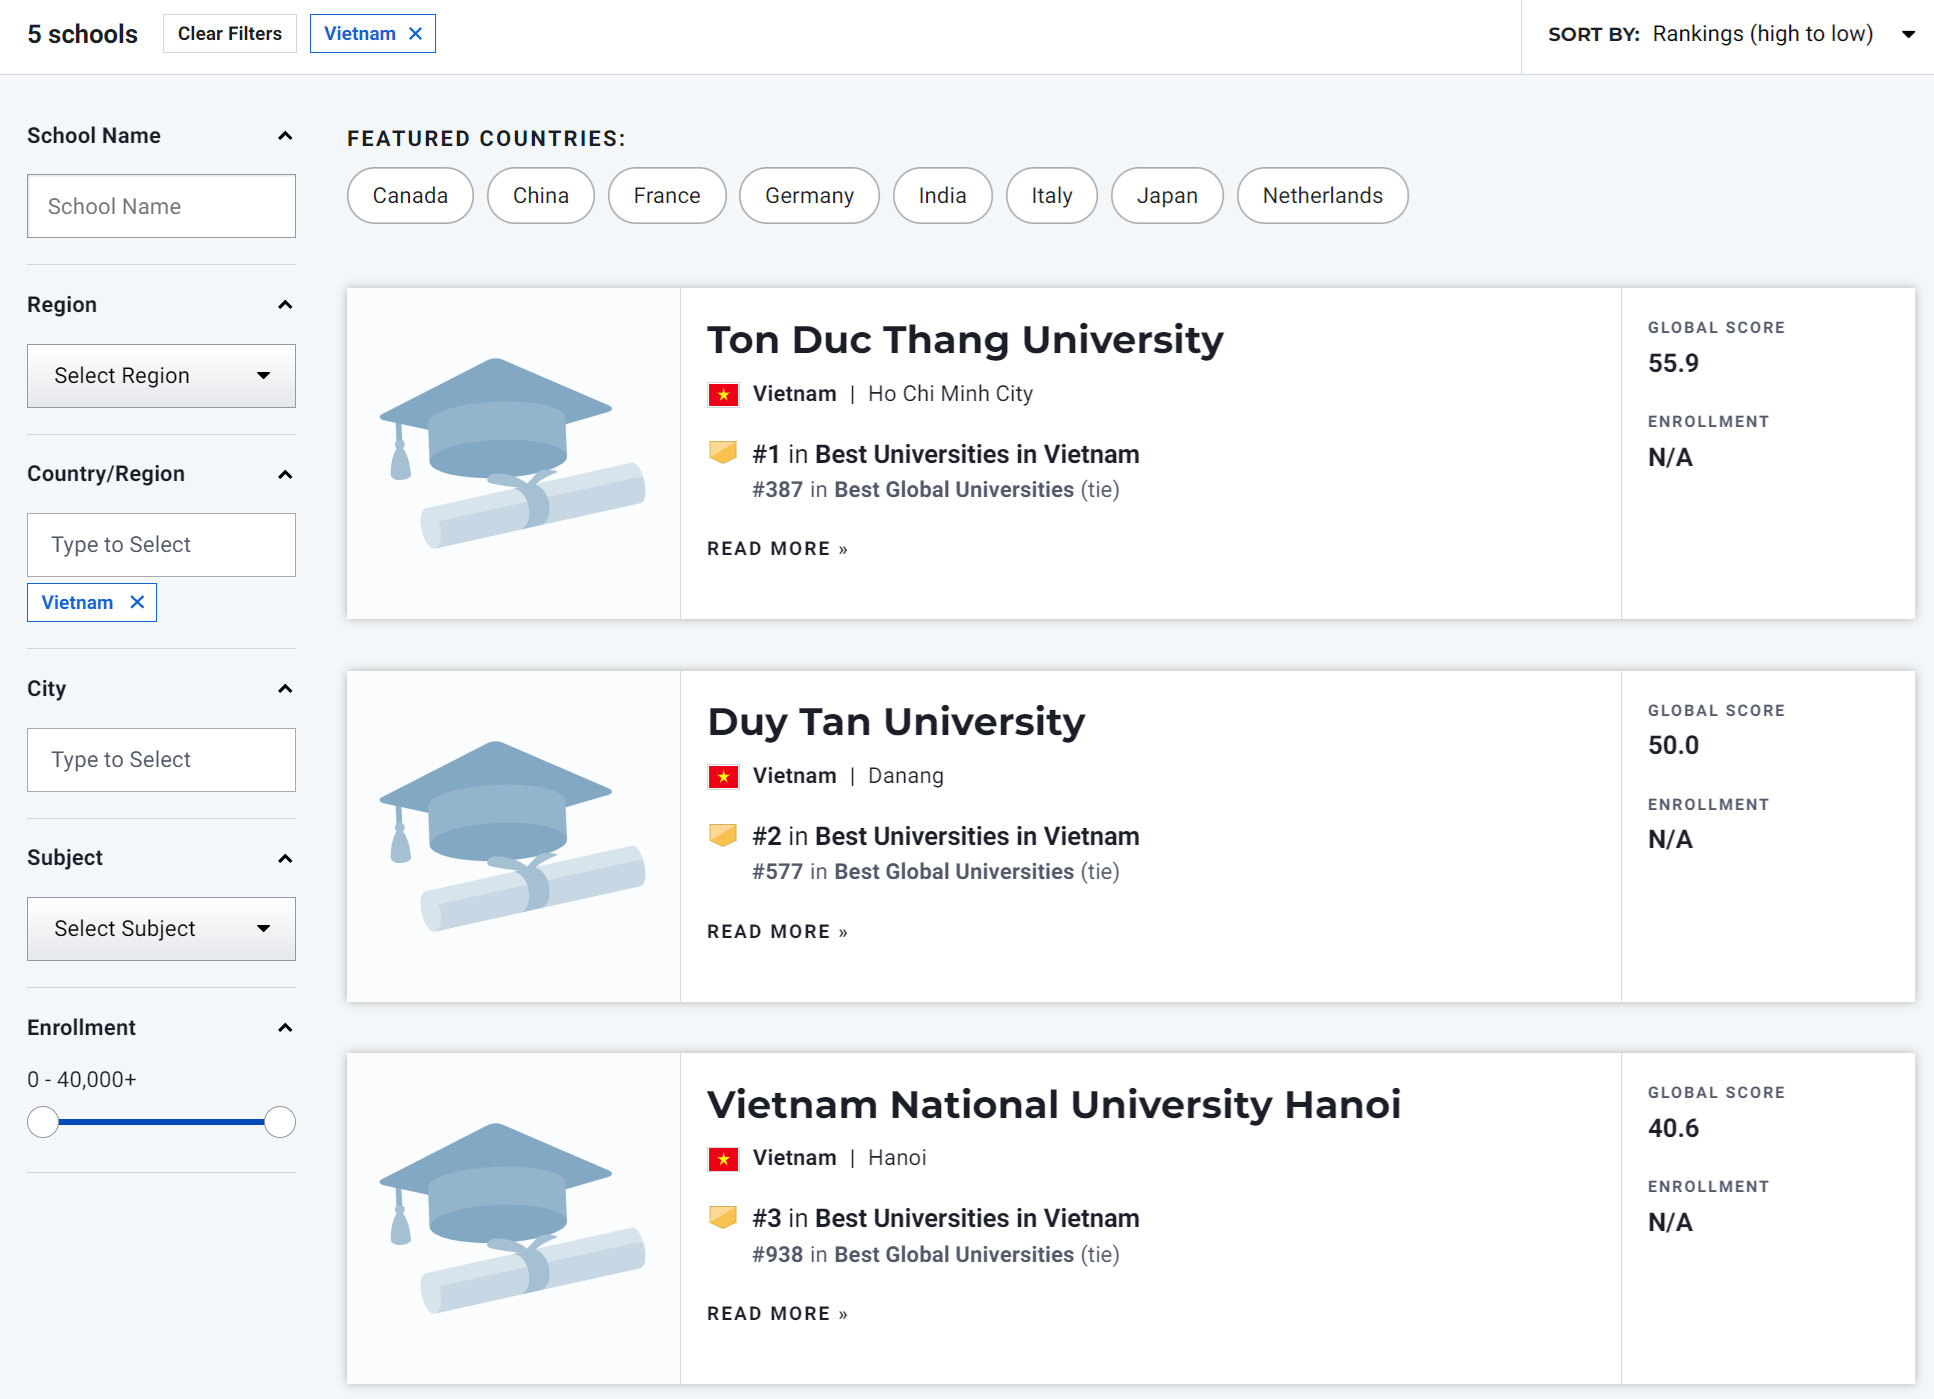
Task: Collapse the Region filter section
Action: point(285,305)
